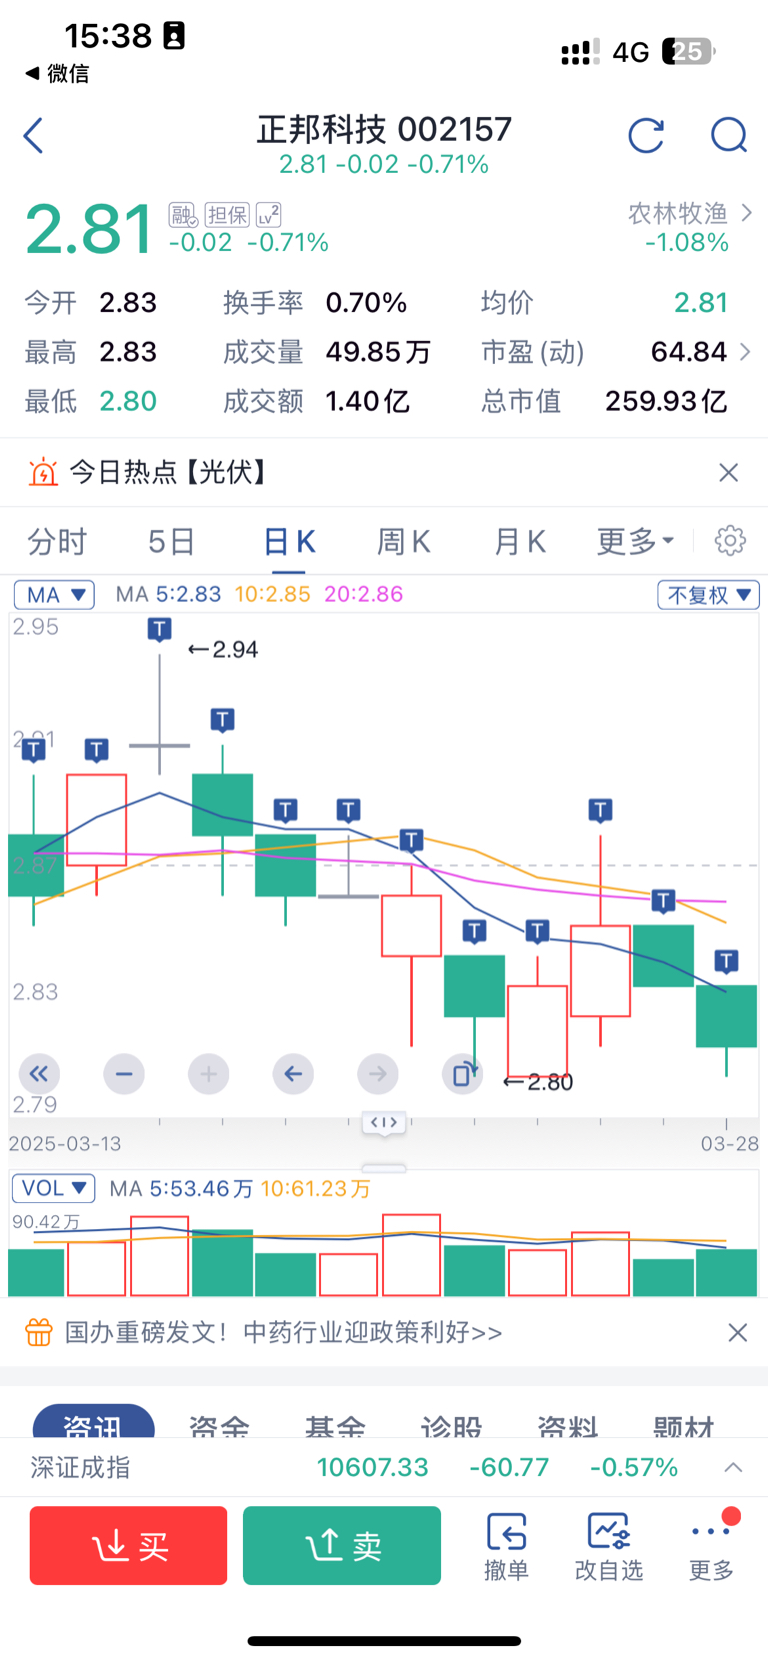The height and width of the screenshot is (1663, 768).
Task: Open the stock search magnifier
Action: (x=729, y=135)
